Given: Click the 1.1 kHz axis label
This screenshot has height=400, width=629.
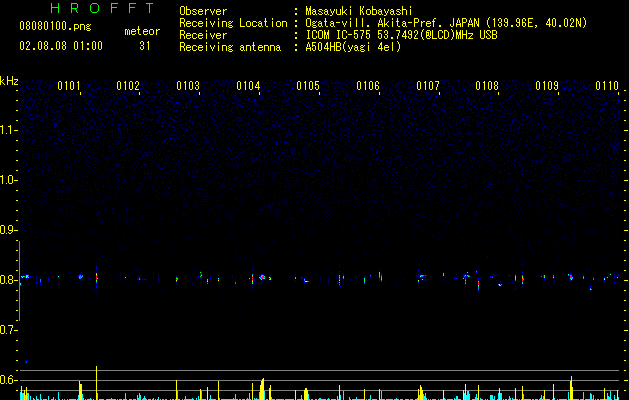Looking at the screenshot, I should point(8,130).
